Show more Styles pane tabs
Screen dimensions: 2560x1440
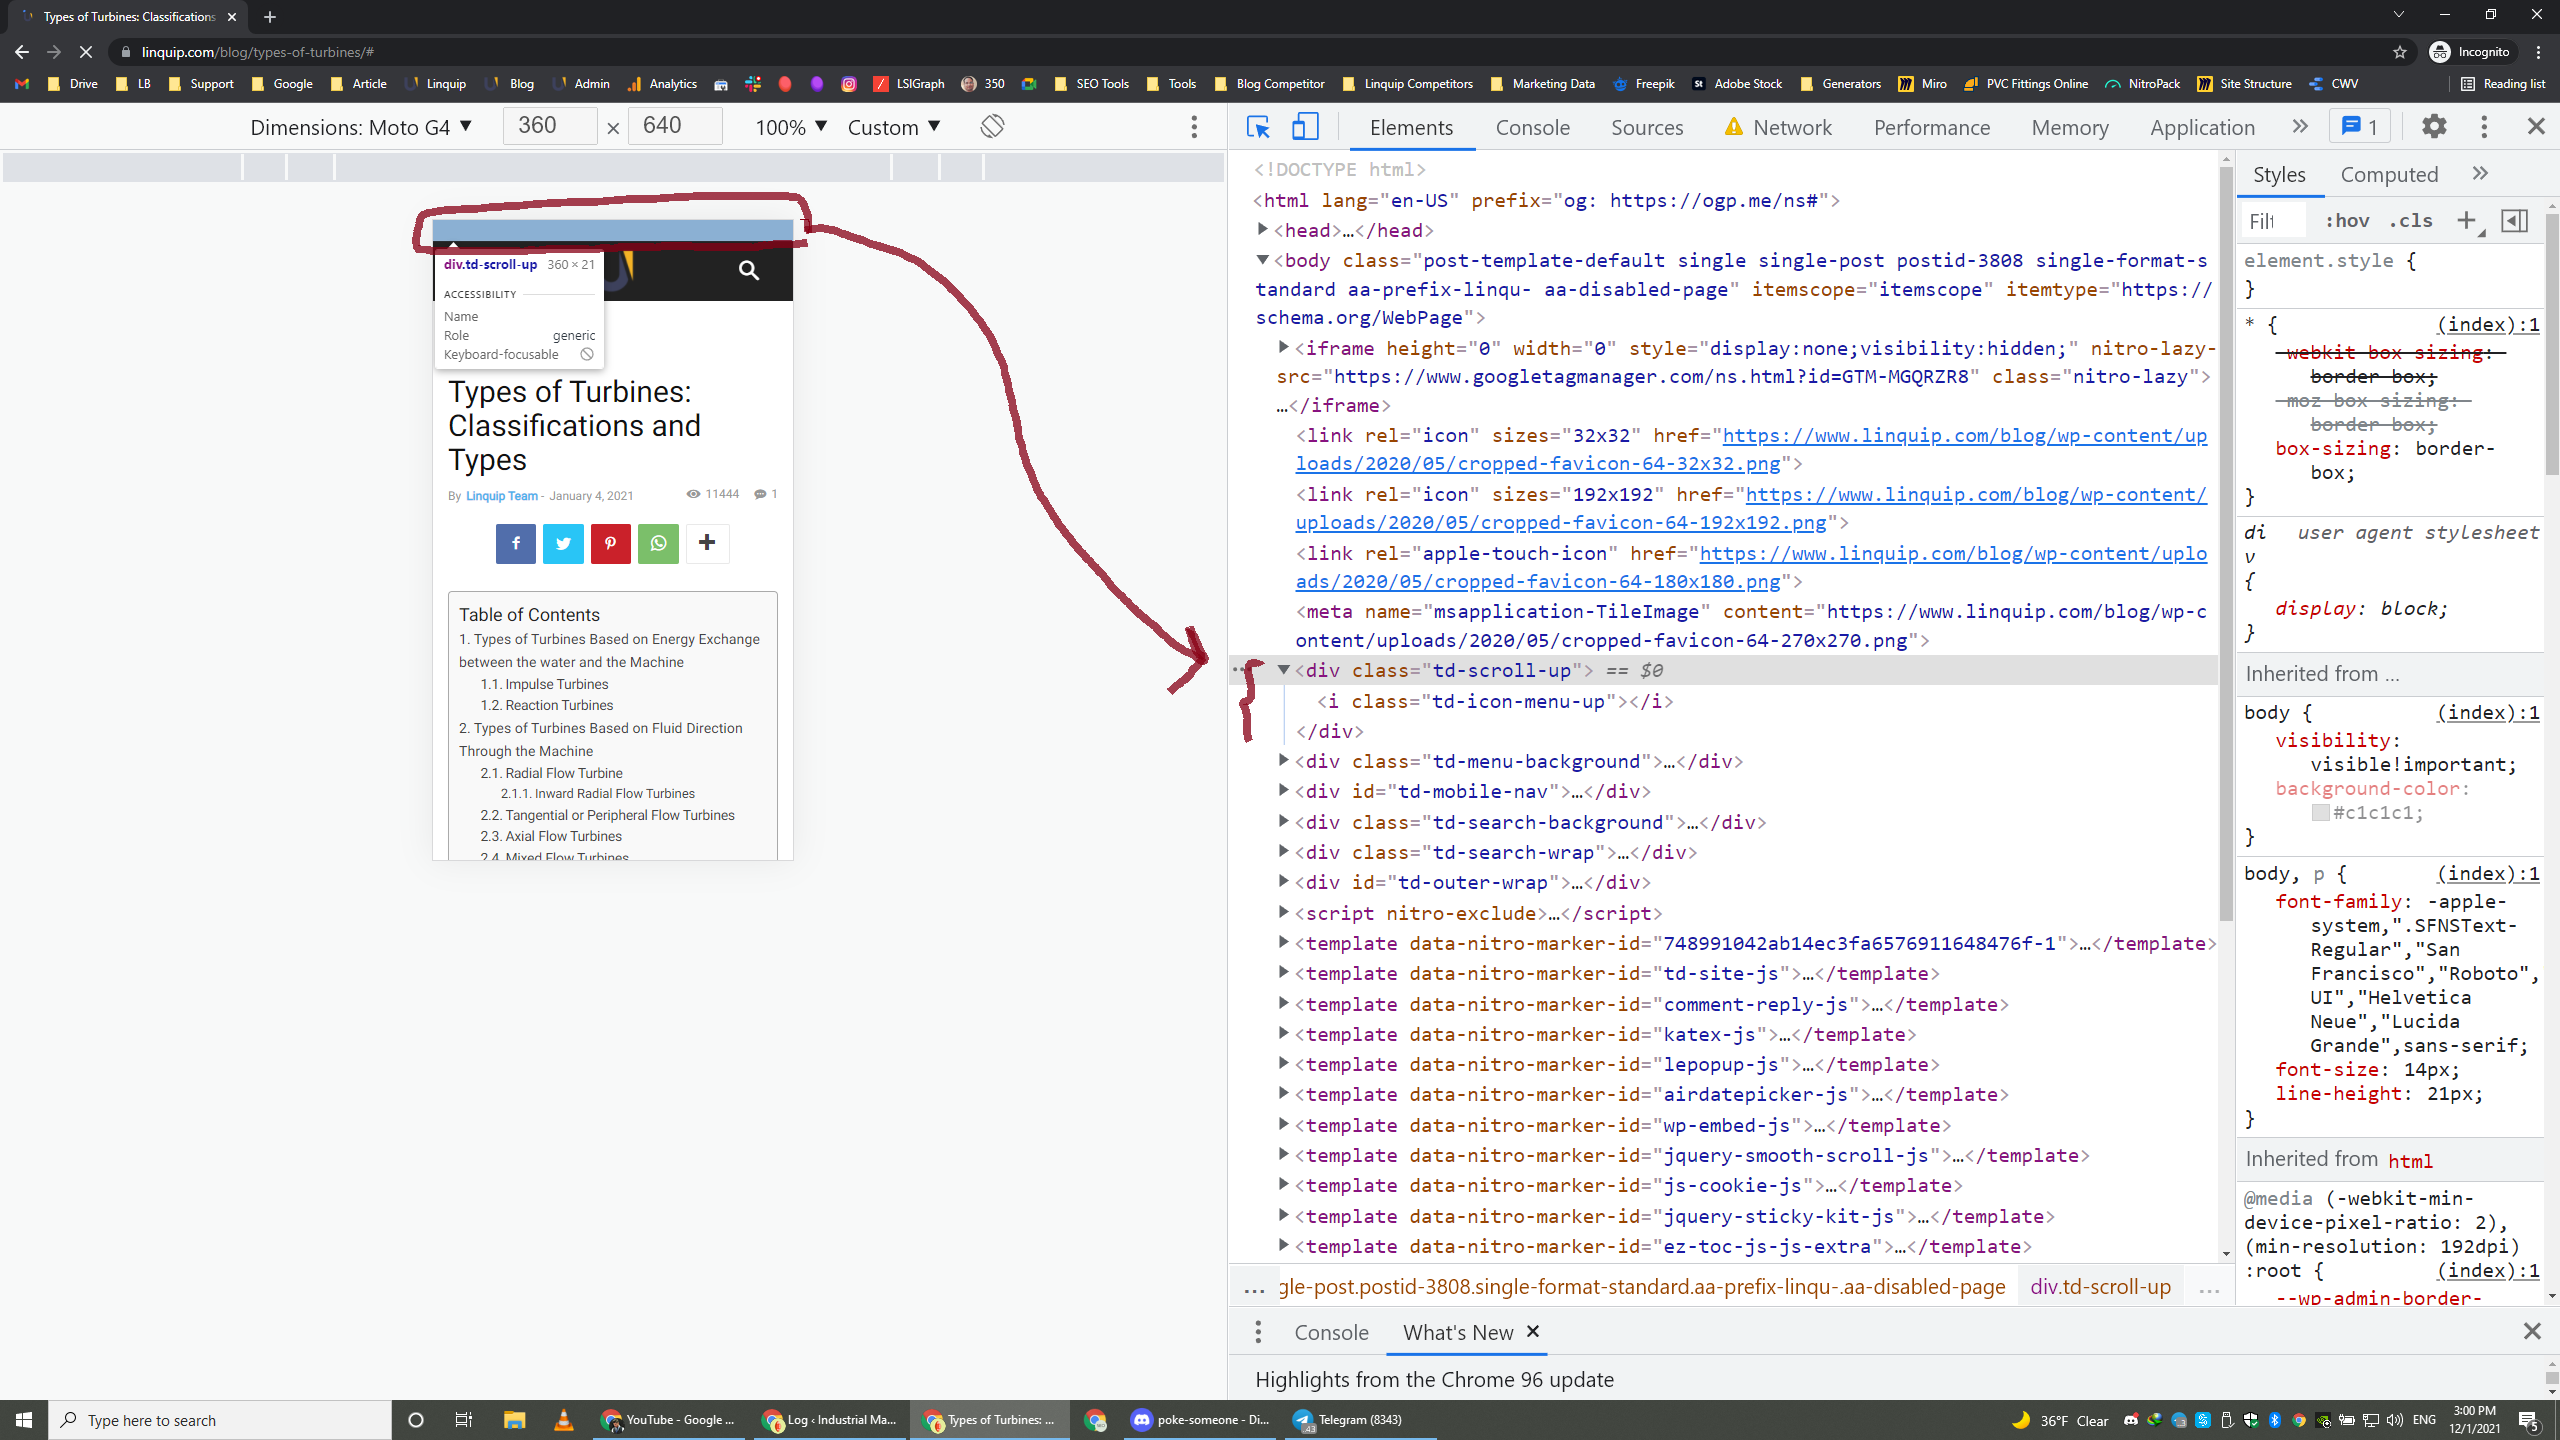[2480, 174]
